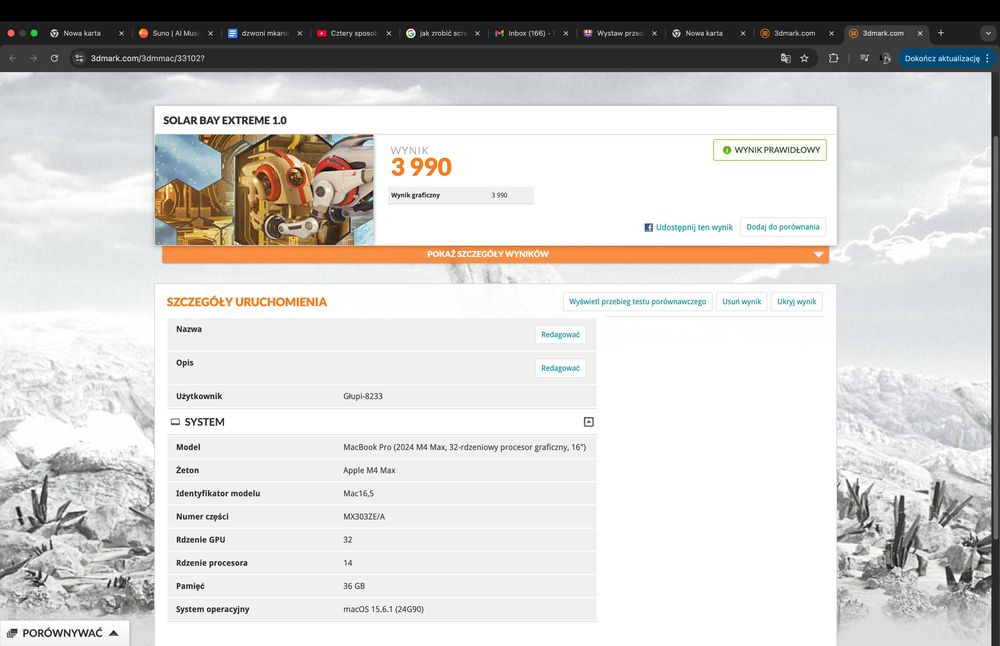1000x646 pixels.
Task: Go forward with the browser forward arrow
Action: point(33,58)
